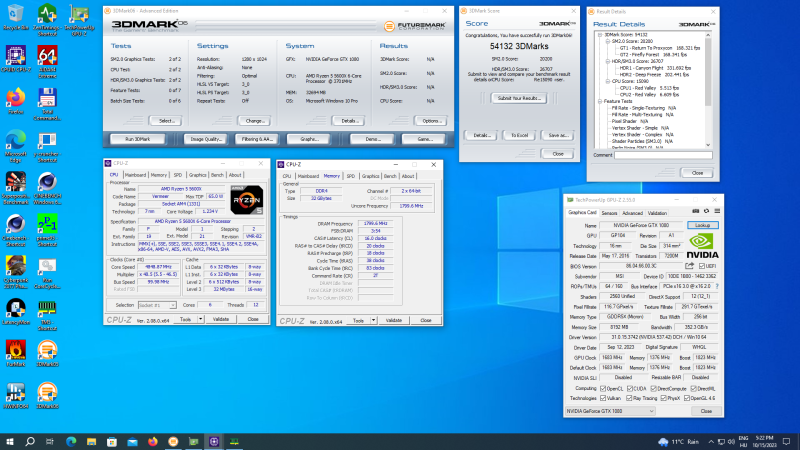Screen dimensions: 800x450
Task: Open the Windows Start button
Action: click(9, 441)
